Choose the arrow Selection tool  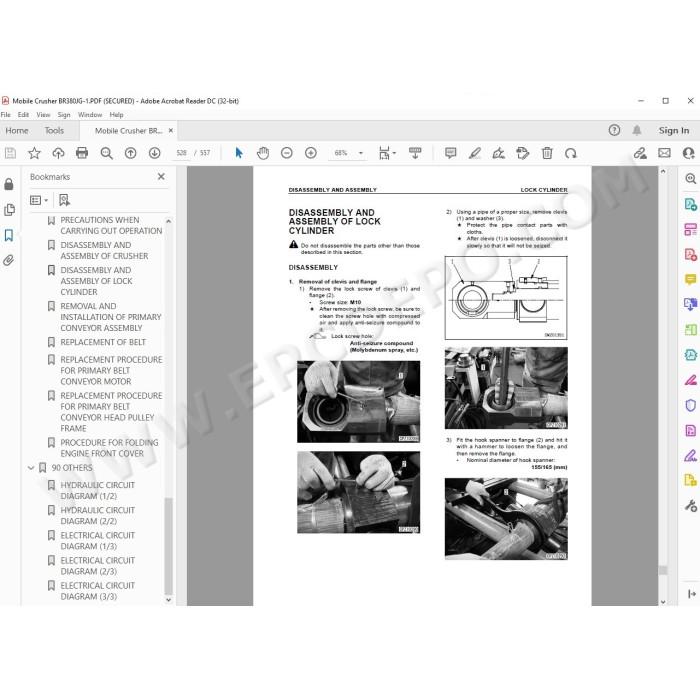tap(239, 153)
